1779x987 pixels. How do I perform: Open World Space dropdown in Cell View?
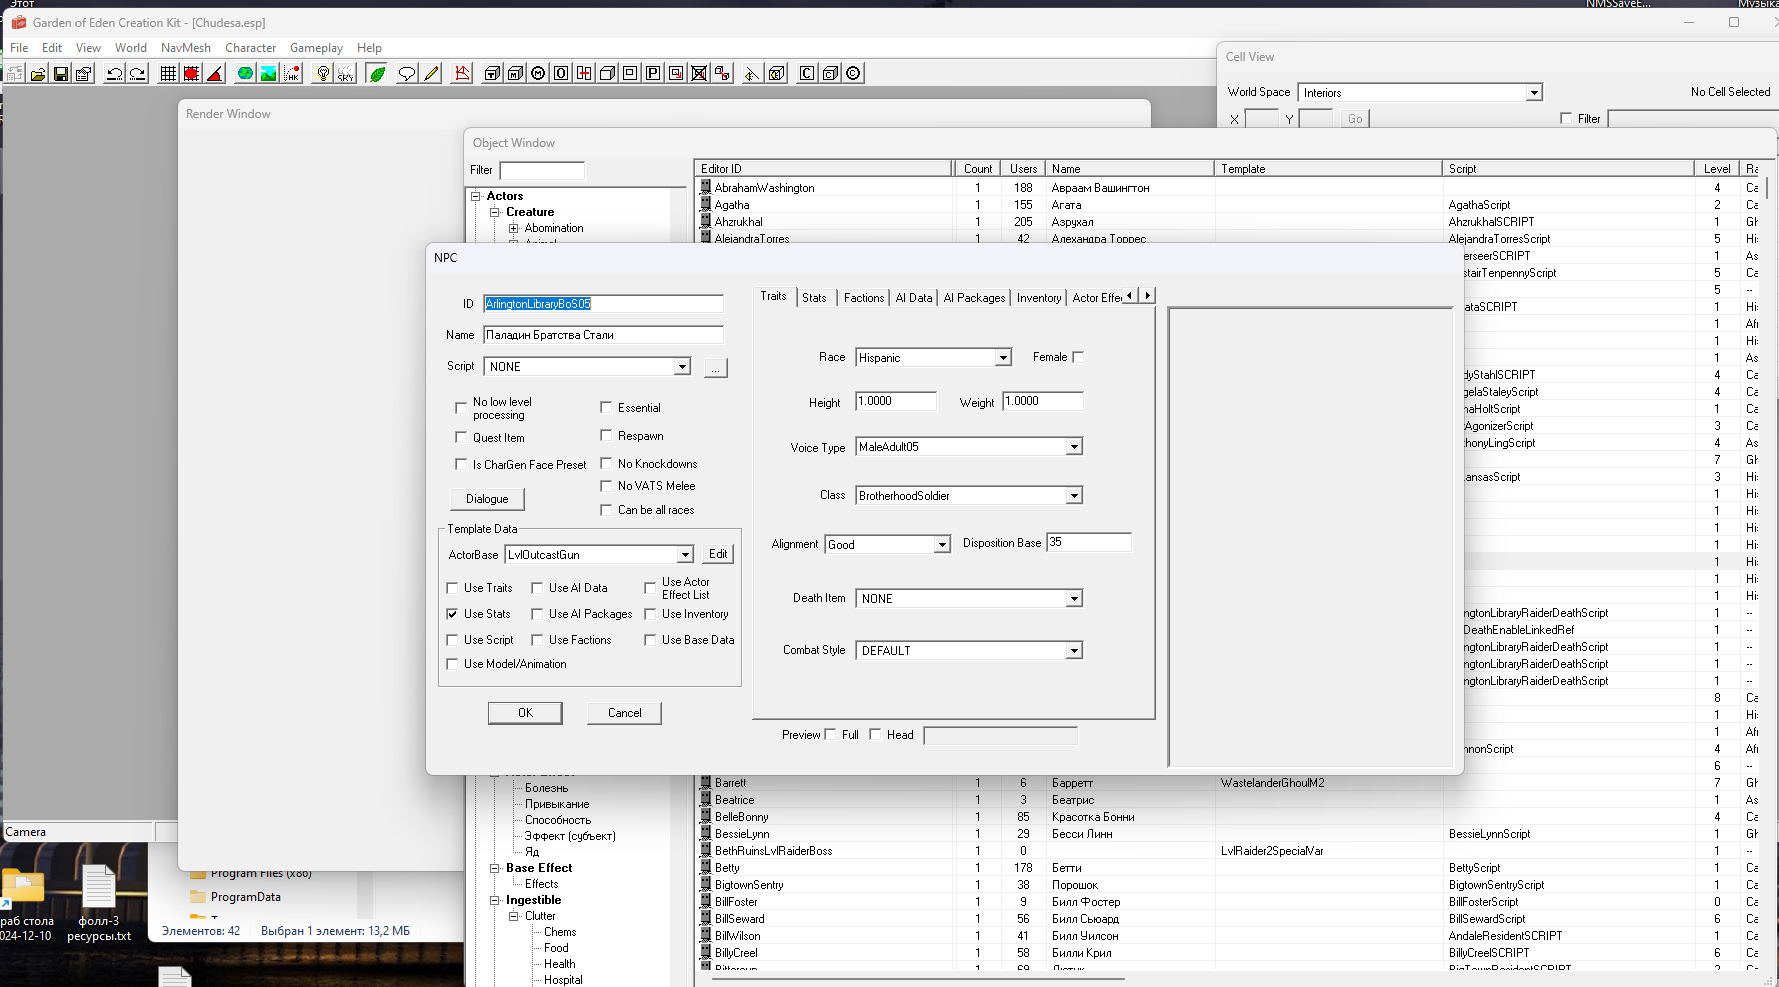(1533, 93)
